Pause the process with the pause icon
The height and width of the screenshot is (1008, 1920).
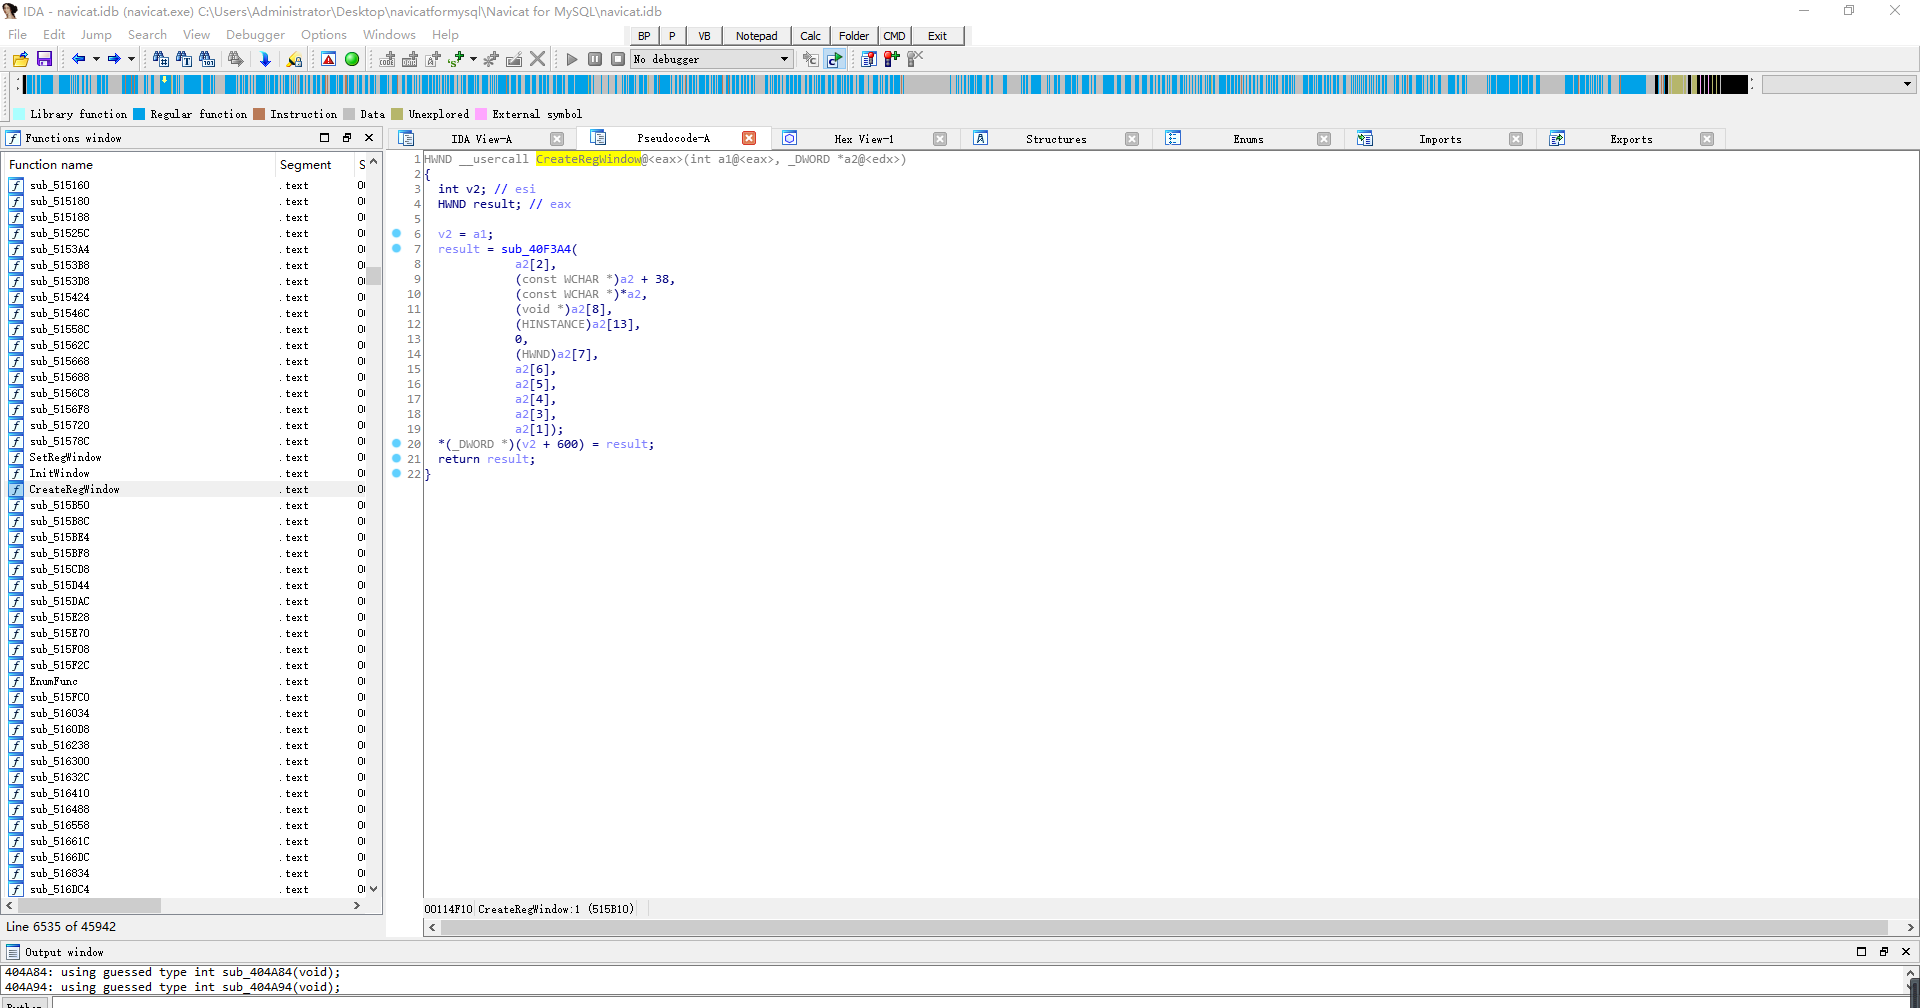point(595,59)
